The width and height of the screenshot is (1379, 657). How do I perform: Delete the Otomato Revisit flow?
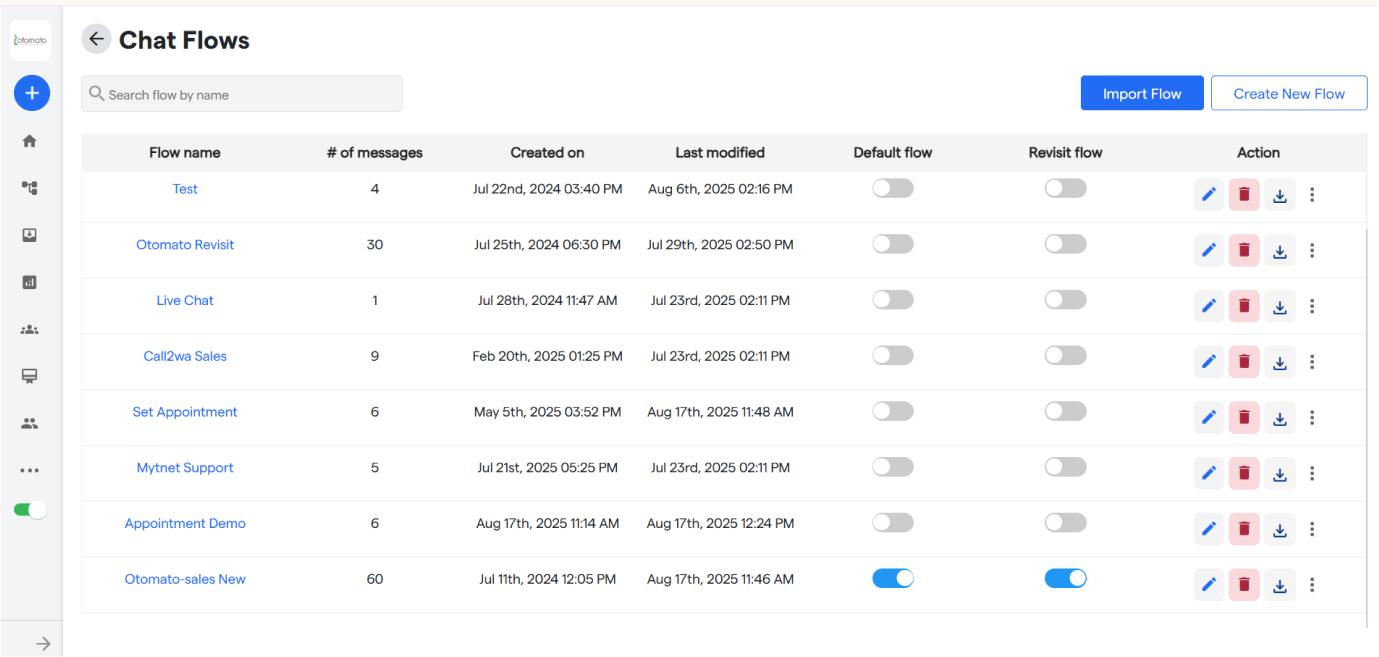(1244, 251)
